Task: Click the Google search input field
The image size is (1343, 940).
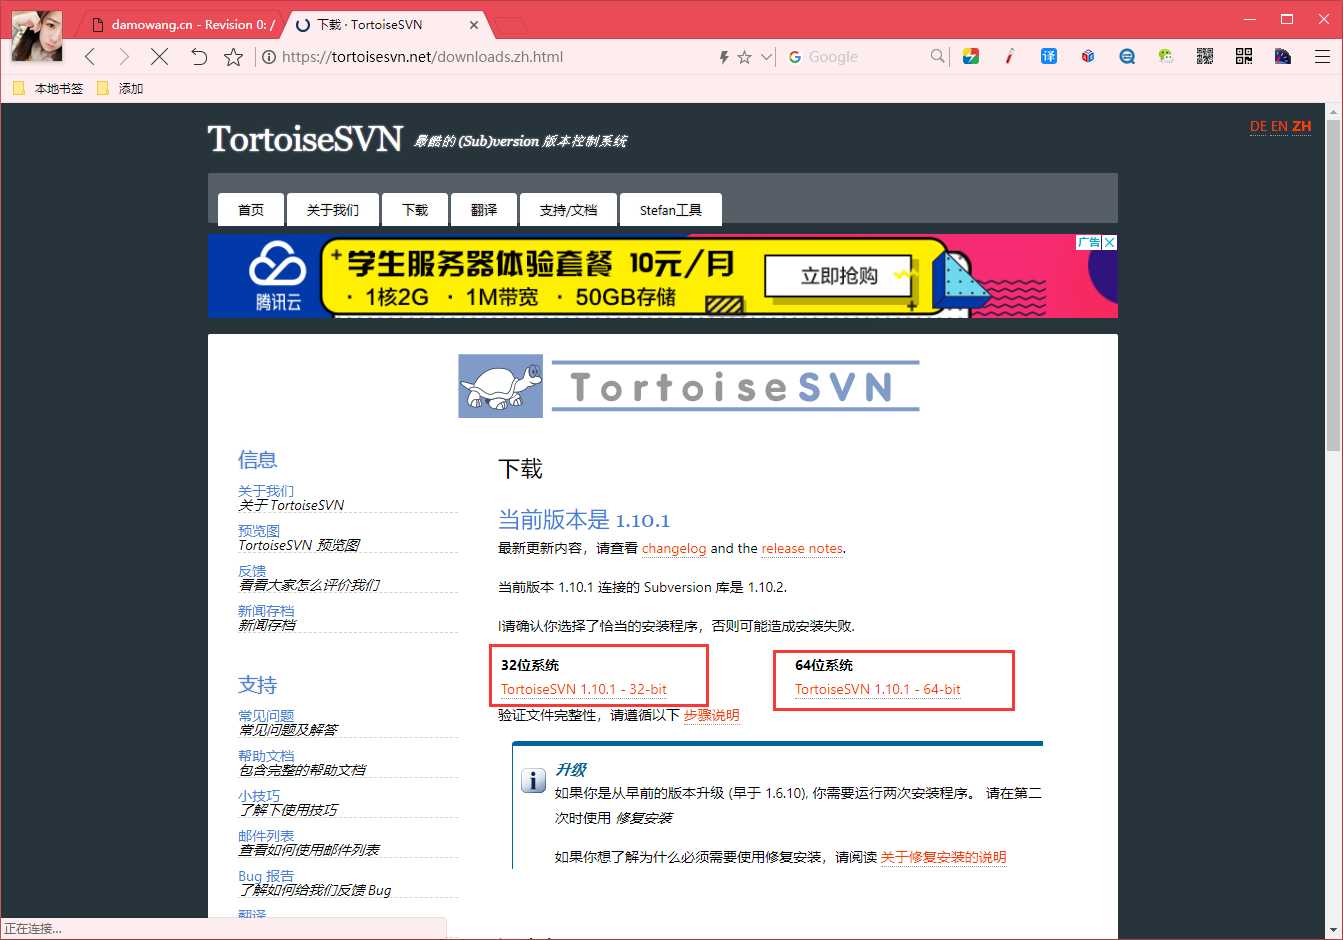Action: click(x=866, y=57)
